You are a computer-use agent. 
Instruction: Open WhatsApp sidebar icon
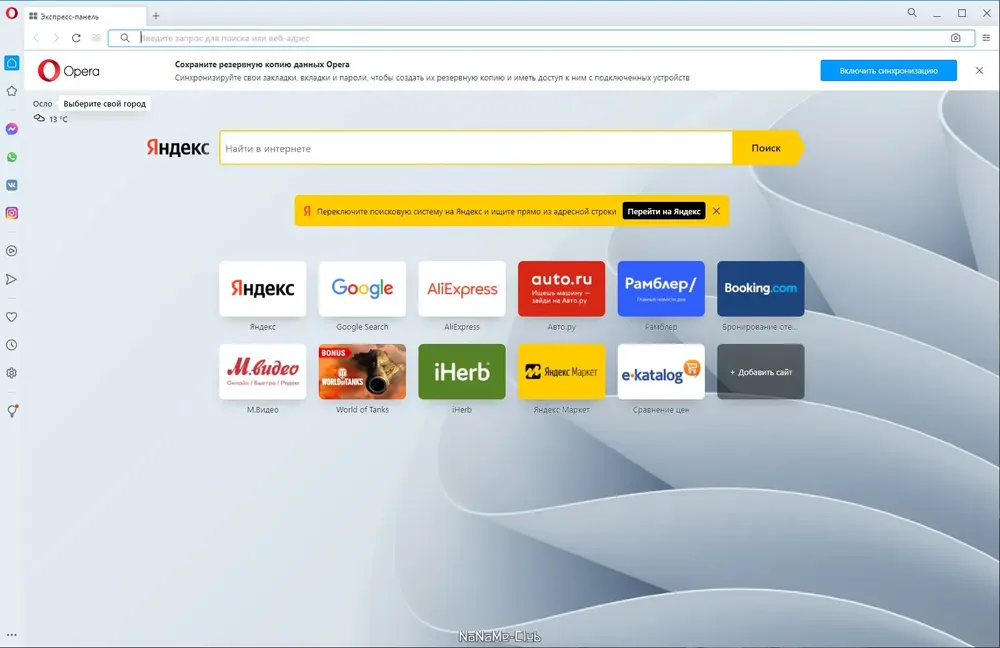pos(11,157)
